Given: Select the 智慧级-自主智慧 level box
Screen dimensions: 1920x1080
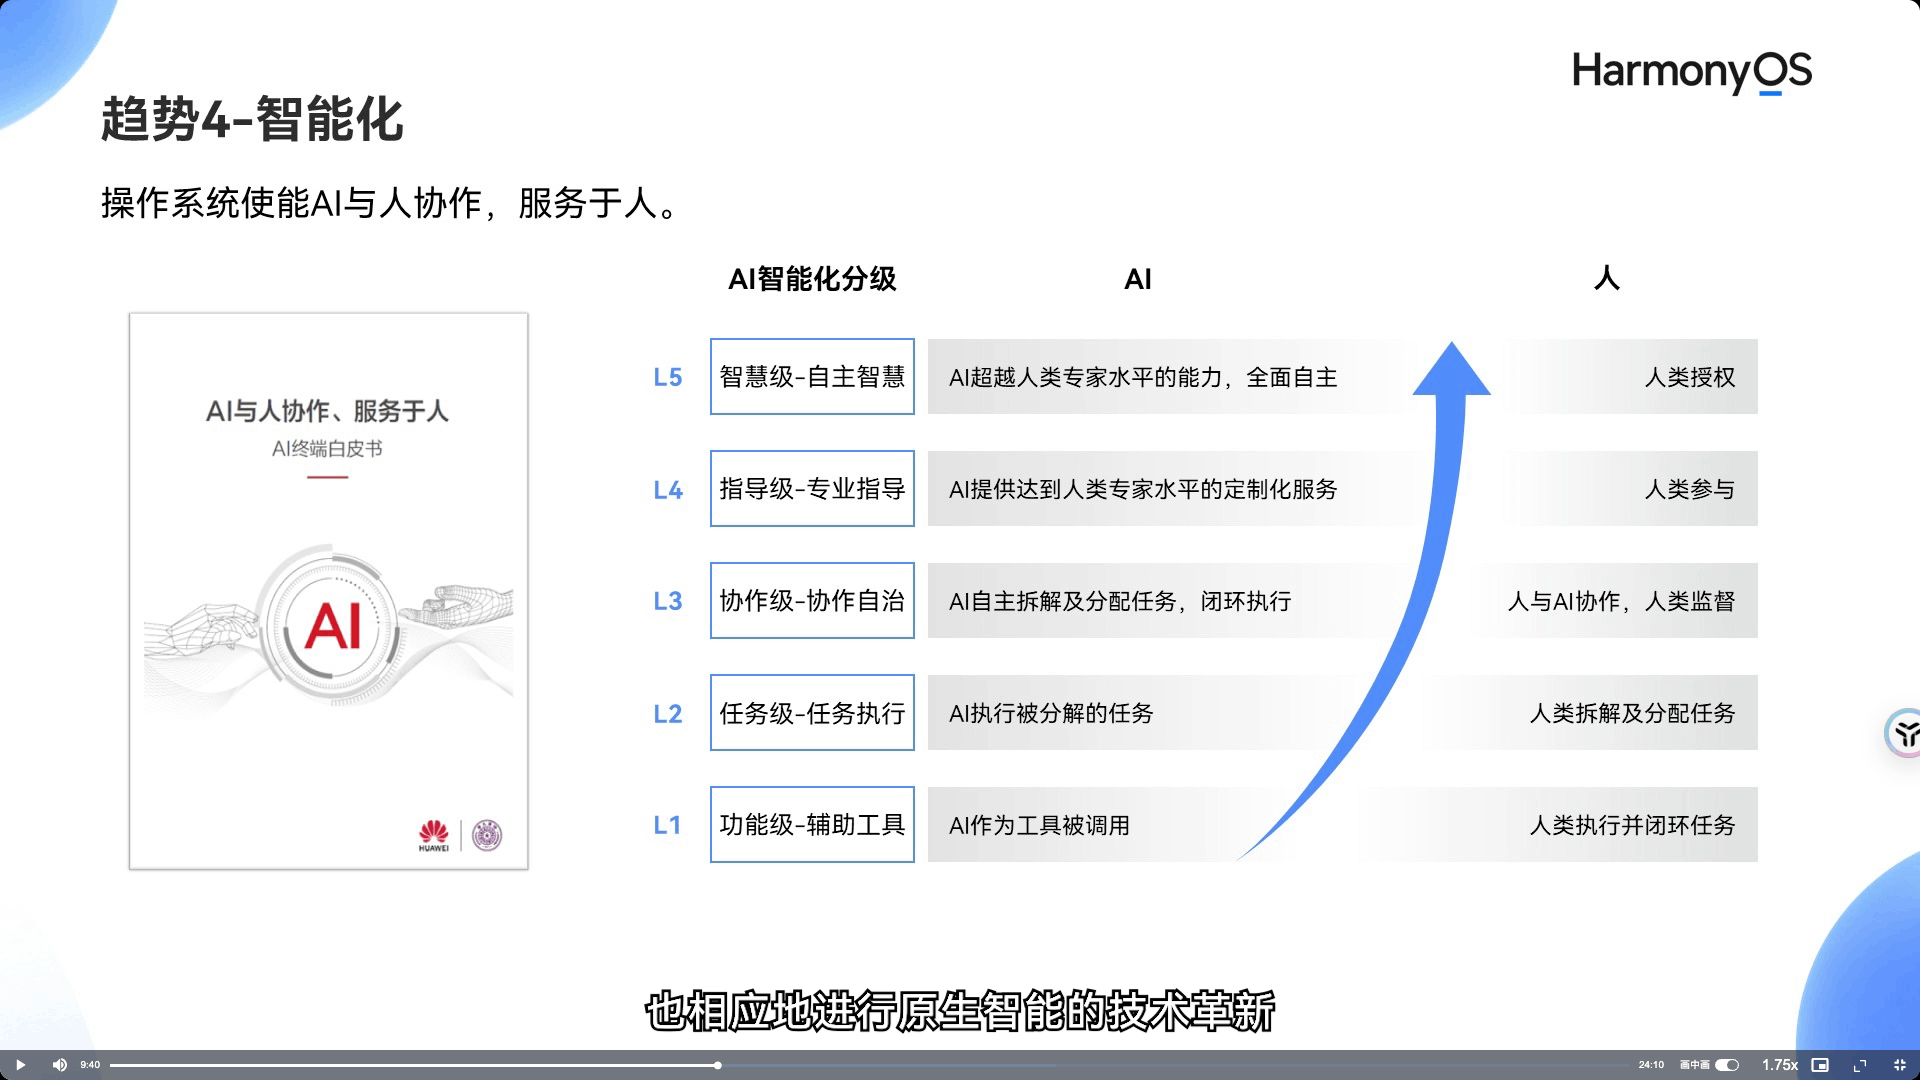Looking at the screenshot, I should pos(812,377).
